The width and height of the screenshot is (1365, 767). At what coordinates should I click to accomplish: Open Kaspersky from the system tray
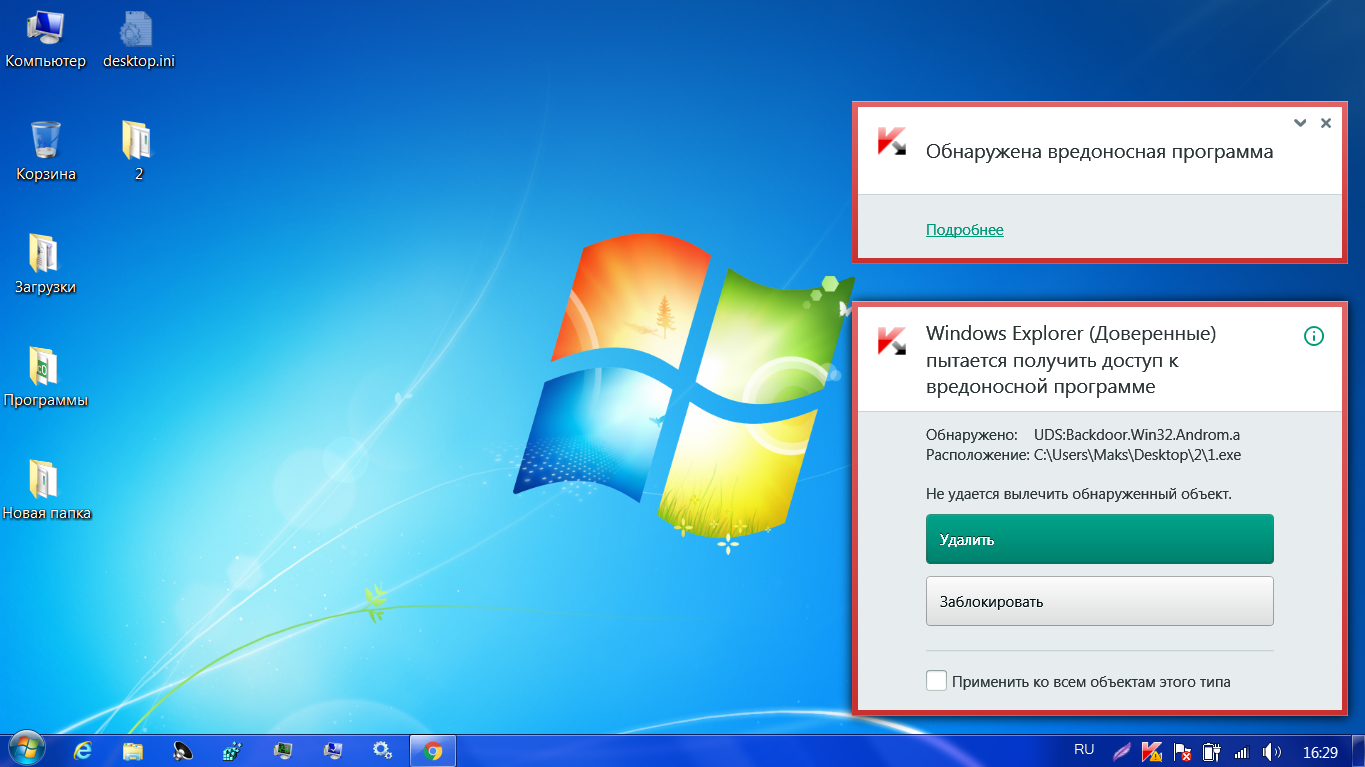[1152, 751]
